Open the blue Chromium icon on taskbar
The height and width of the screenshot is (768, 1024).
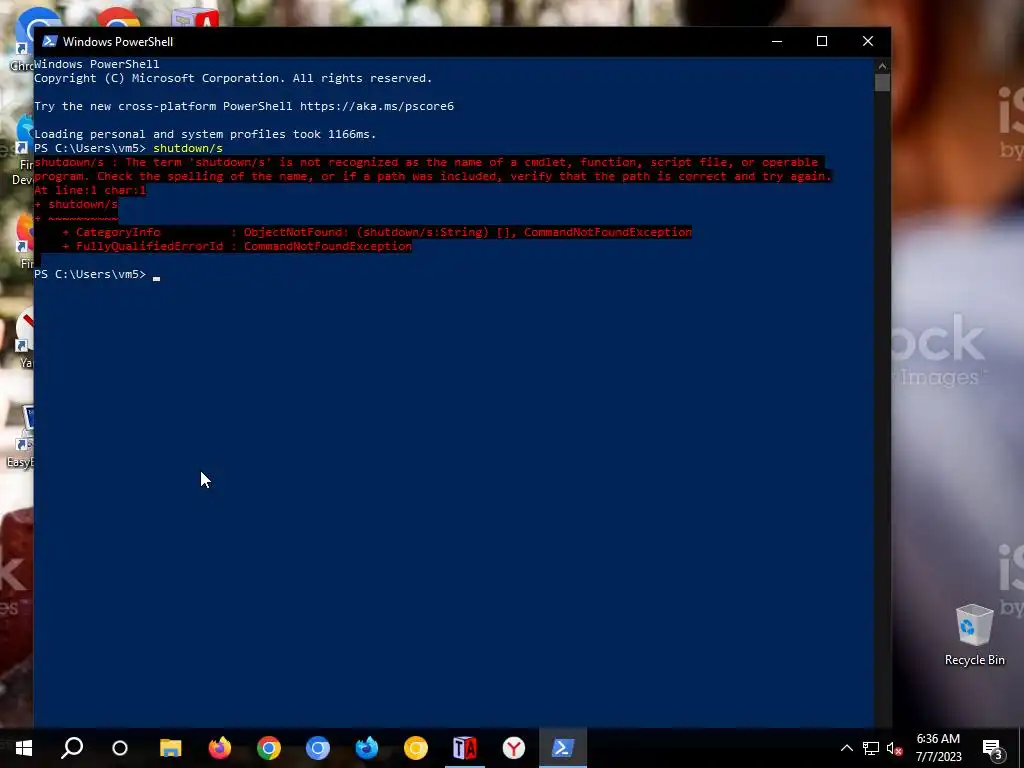point(317,748)
